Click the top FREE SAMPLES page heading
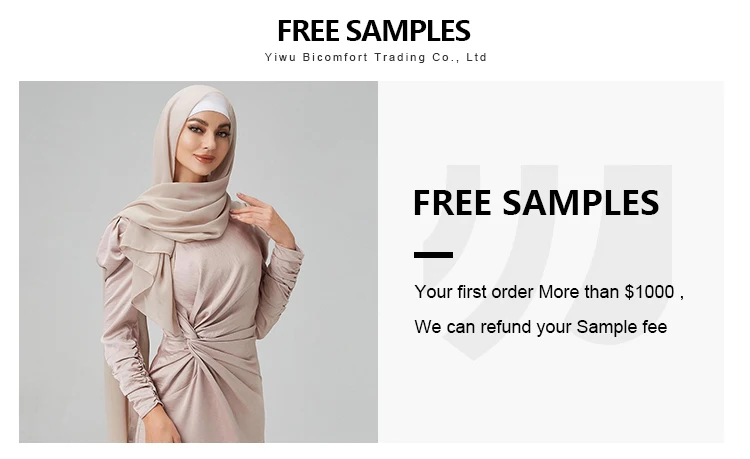This screenshot has width=750, height=459. (x=374, y=31)
